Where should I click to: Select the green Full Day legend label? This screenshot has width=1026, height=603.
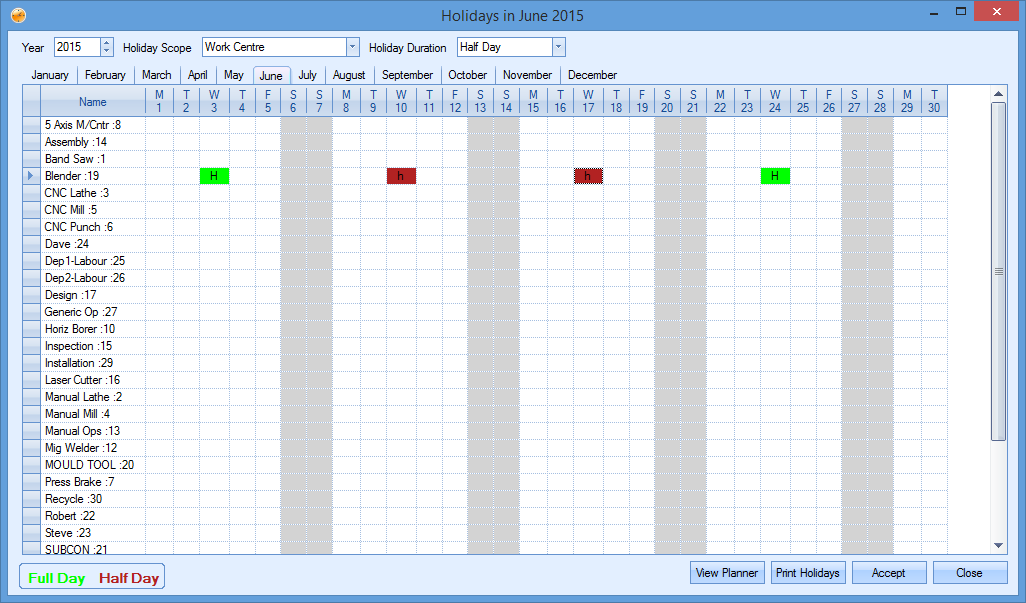(x=57, y=578)
